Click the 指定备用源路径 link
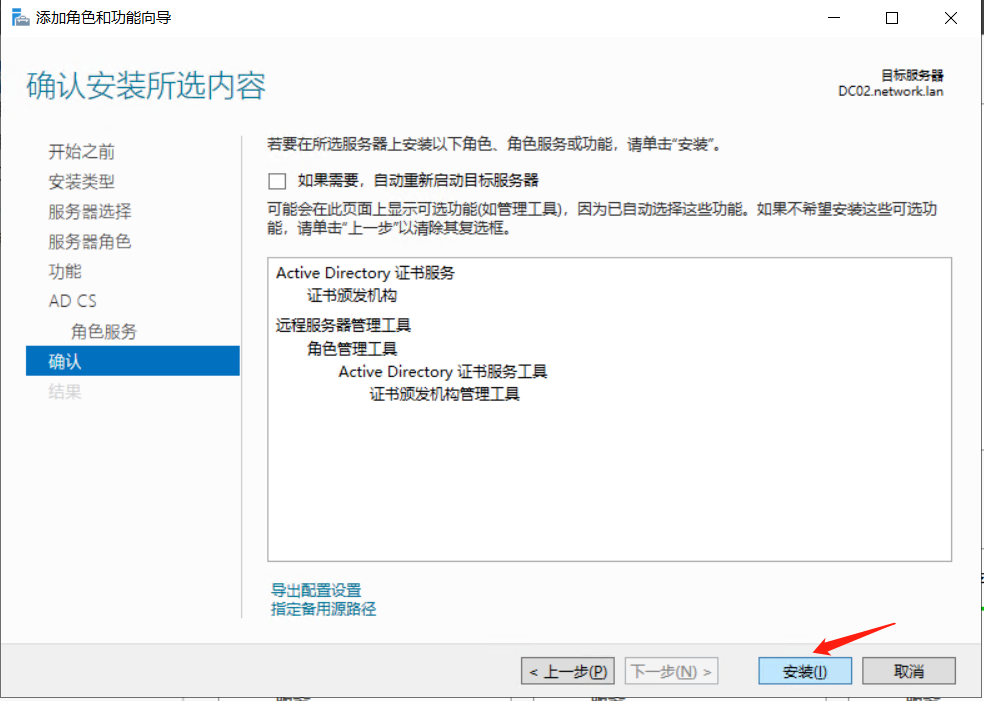Image resolution: width=984 pixels, height=701 pixels. pyautogui.click(x=324, y=609)
